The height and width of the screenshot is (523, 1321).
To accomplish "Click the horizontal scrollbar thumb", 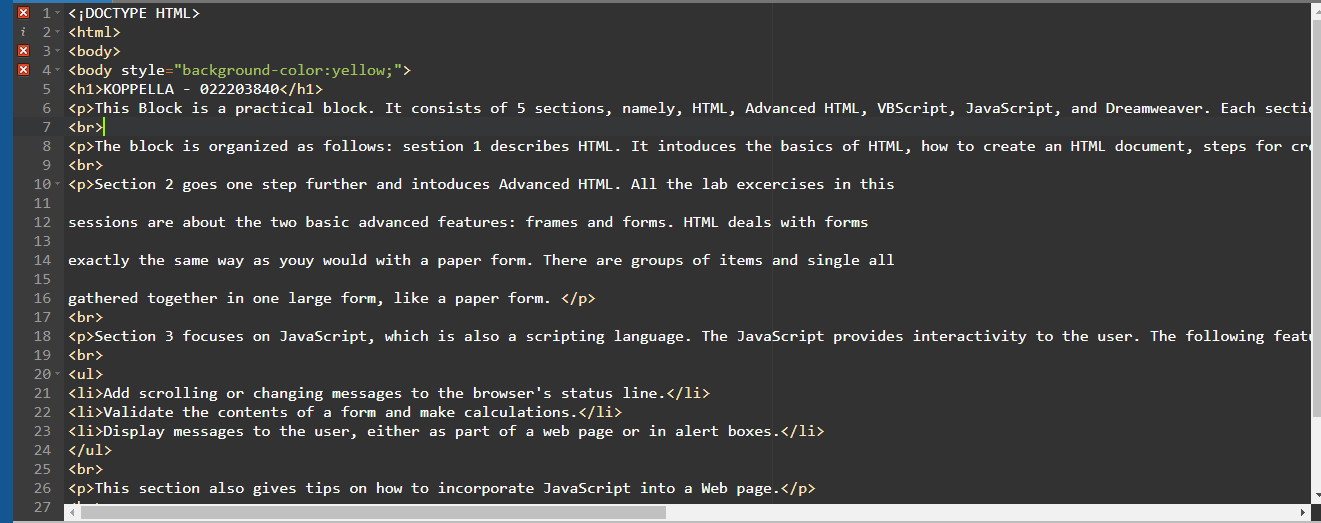I will click(373, 512).
